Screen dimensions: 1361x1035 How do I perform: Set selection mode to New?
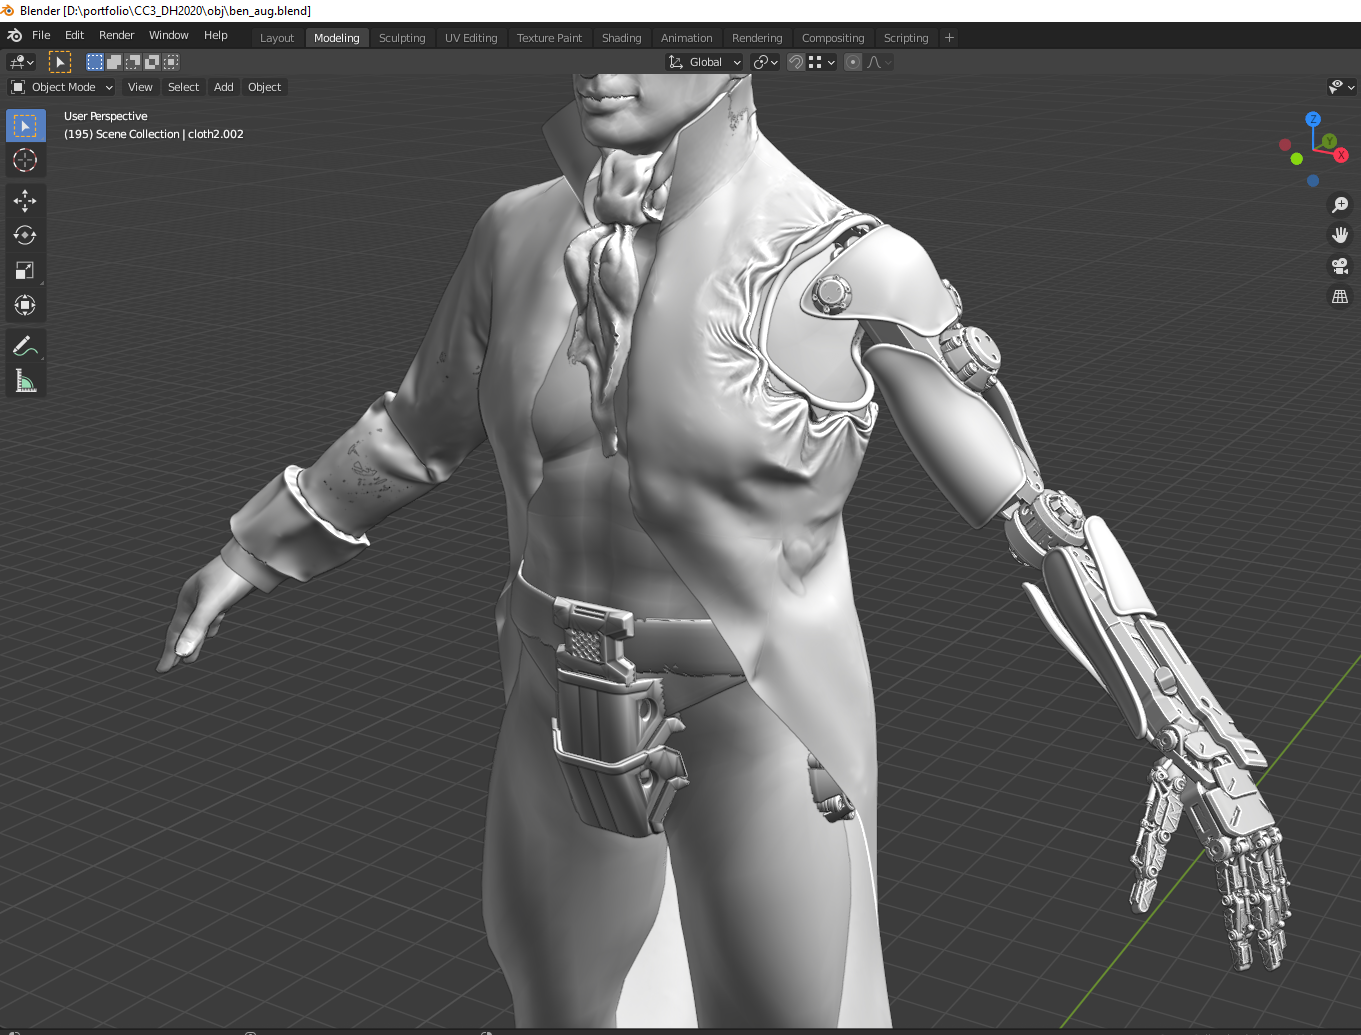pyautogui.click(x=95, y=62)
